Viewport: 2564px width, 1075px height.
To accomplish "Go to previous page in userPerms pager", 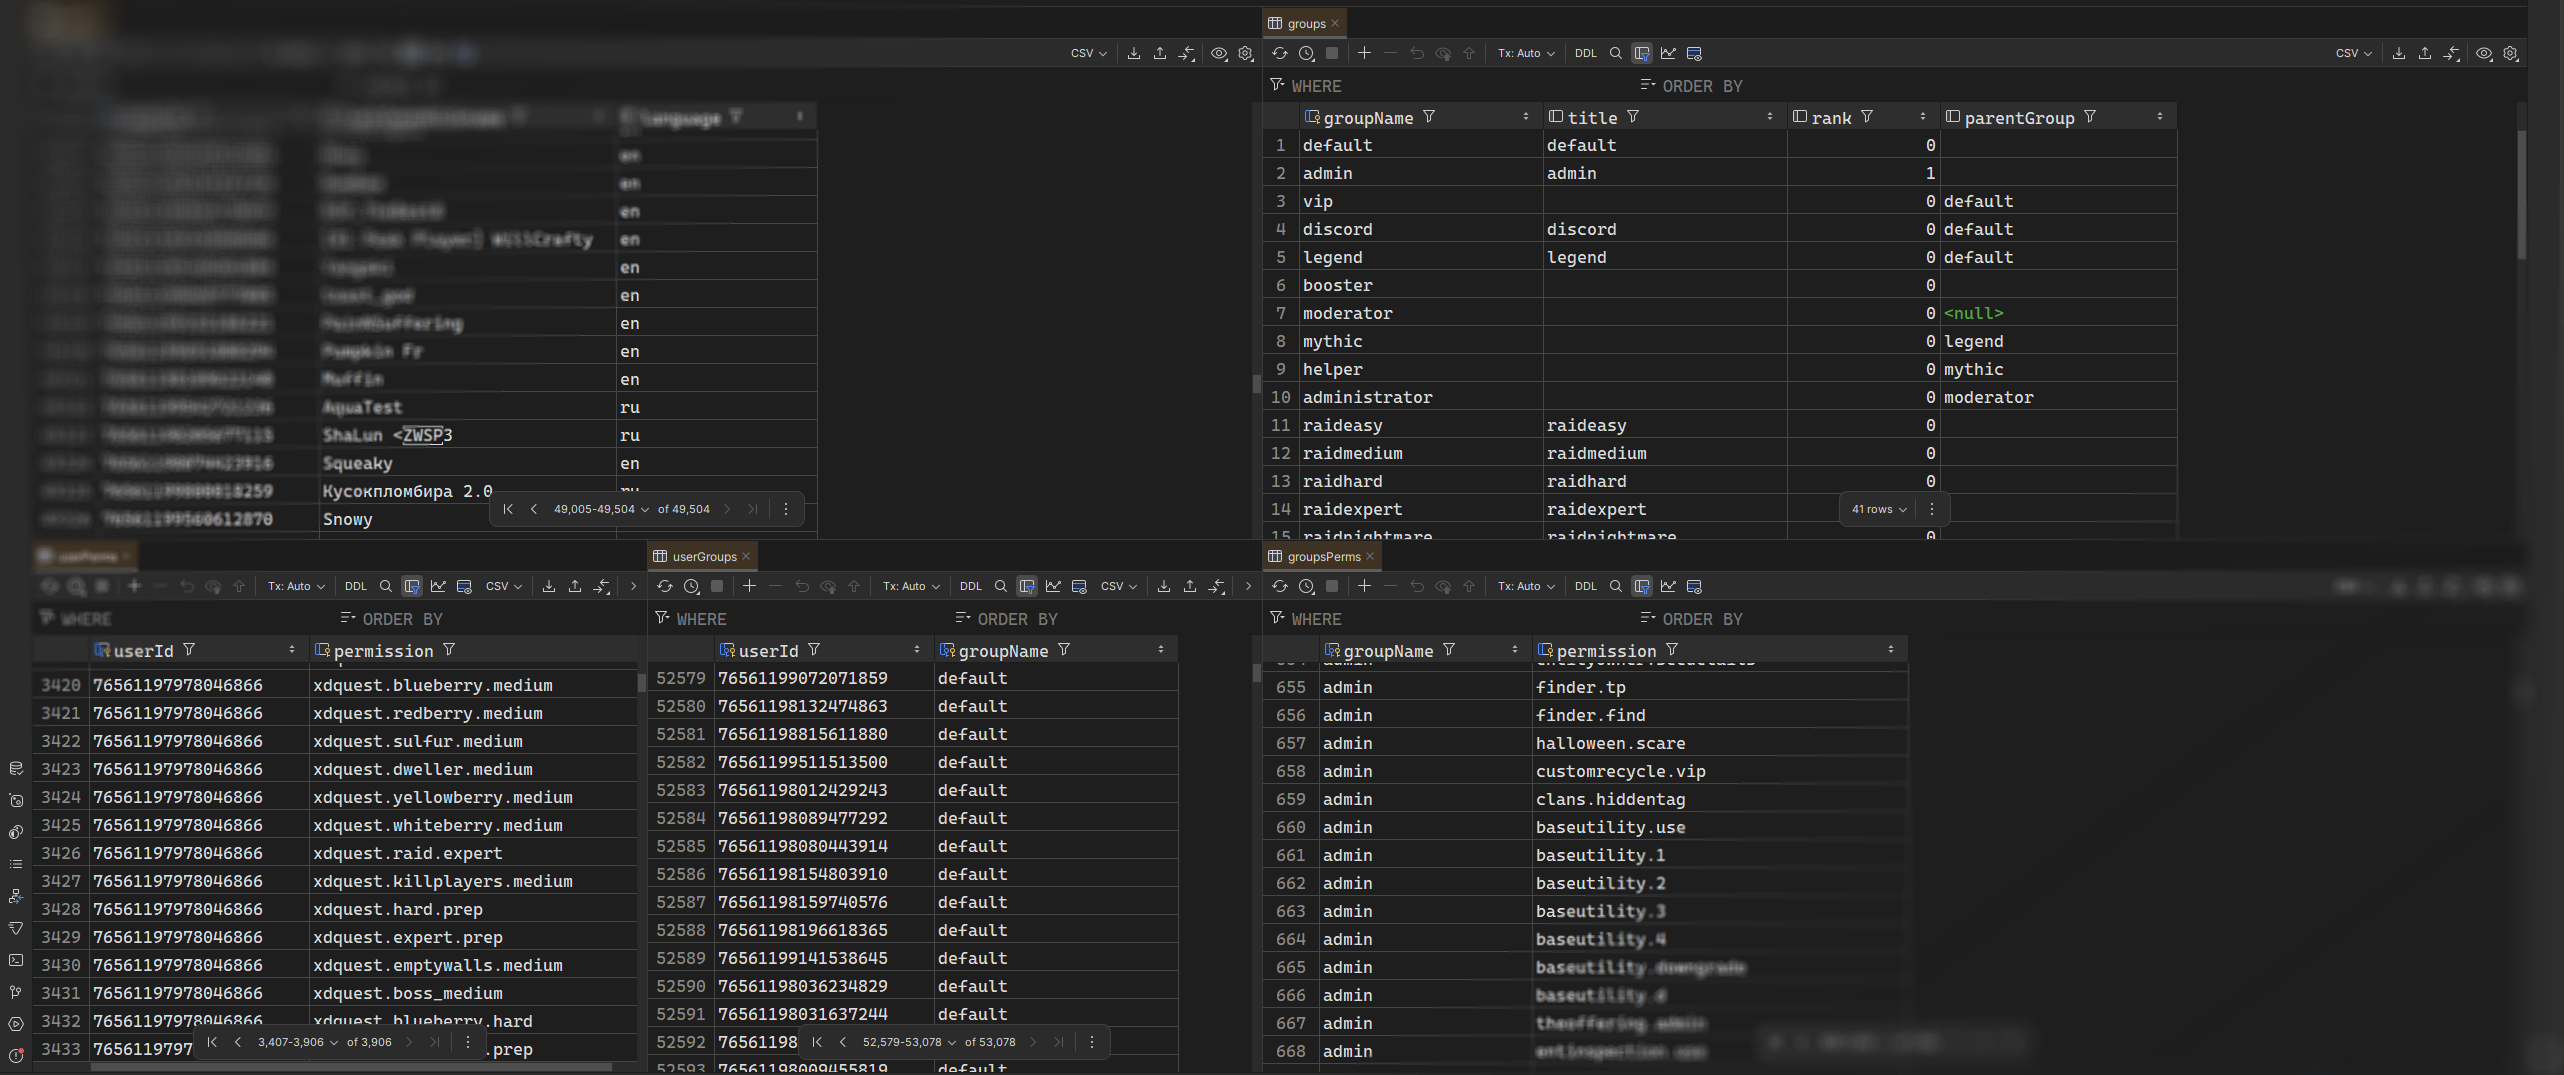I will pos(238,1042).
